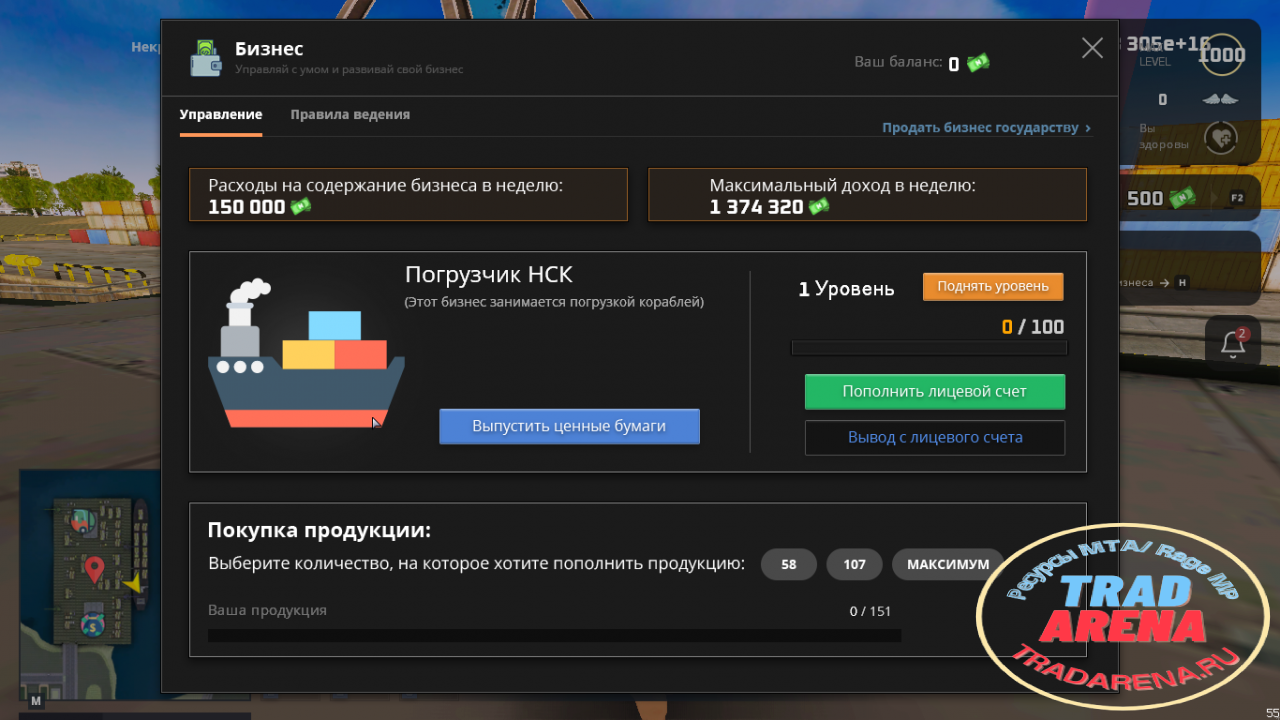Viewport: 1280px width, 720px height.
Task: Click Максимальный доход в неделю label
Action: [x=843, y=185]
